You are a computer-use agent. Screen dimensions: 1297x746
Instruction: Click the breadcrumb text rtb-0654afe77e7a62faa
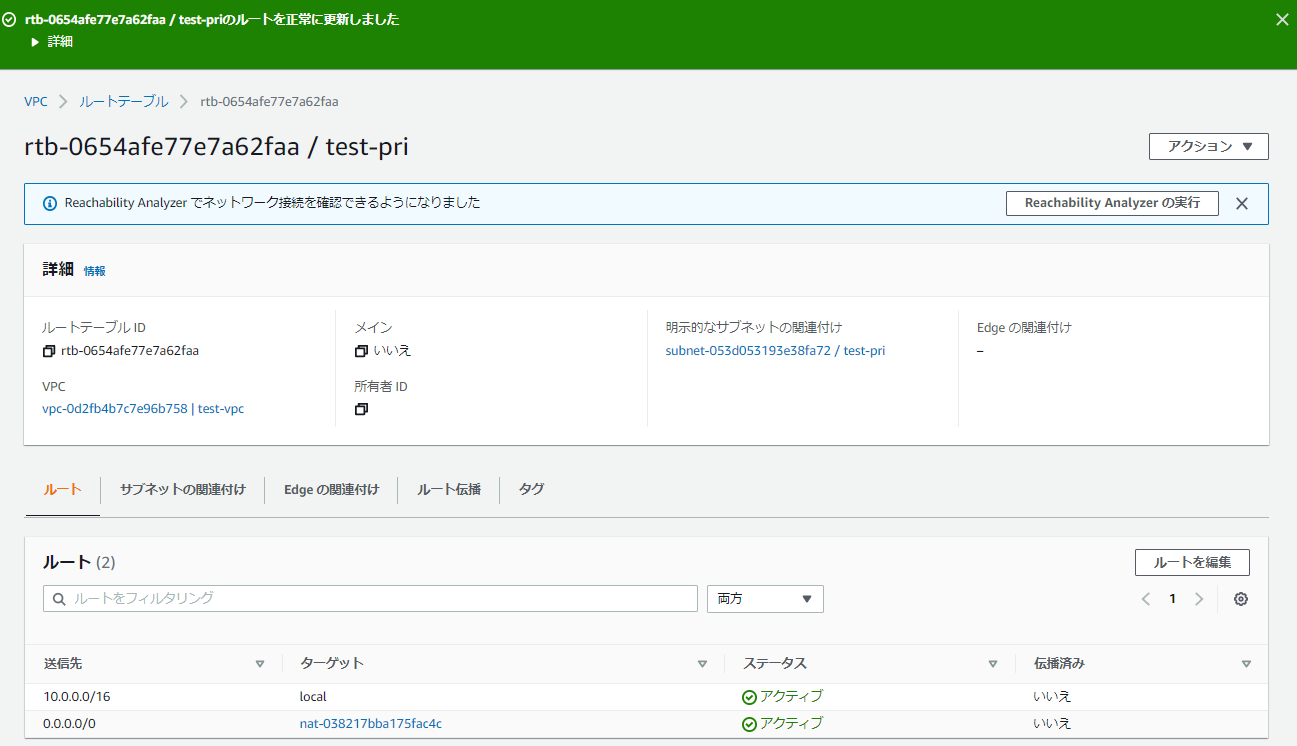click(x=269, y=102)
